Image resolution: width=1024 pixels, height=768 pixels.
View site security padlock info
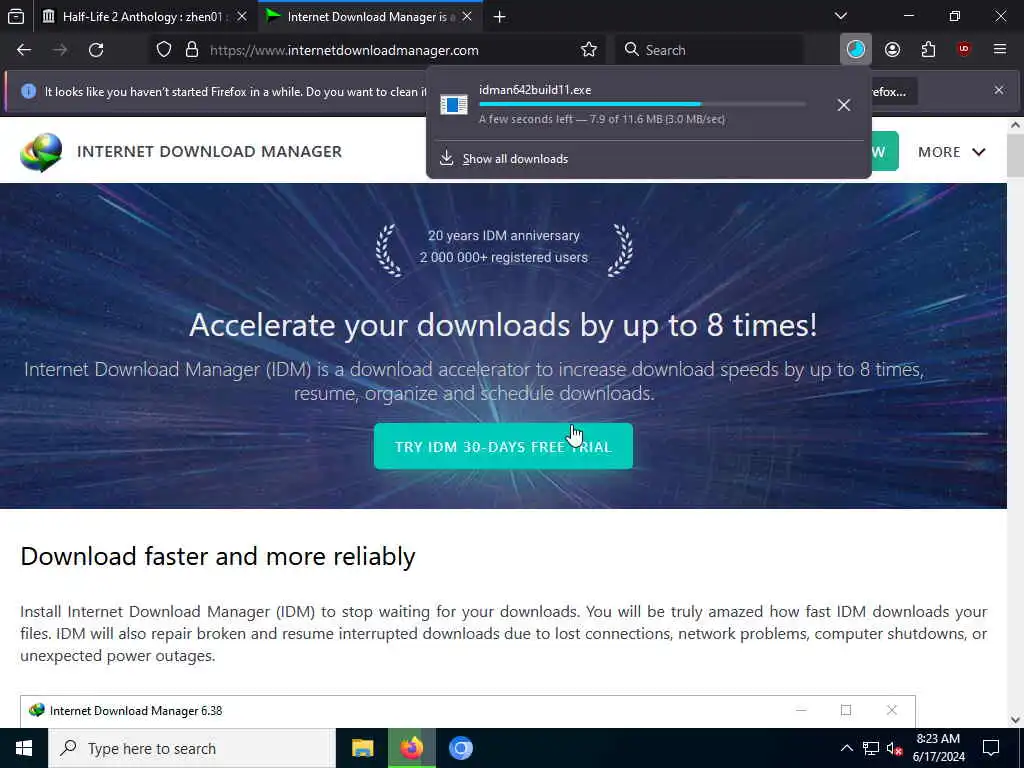[192, 50]
